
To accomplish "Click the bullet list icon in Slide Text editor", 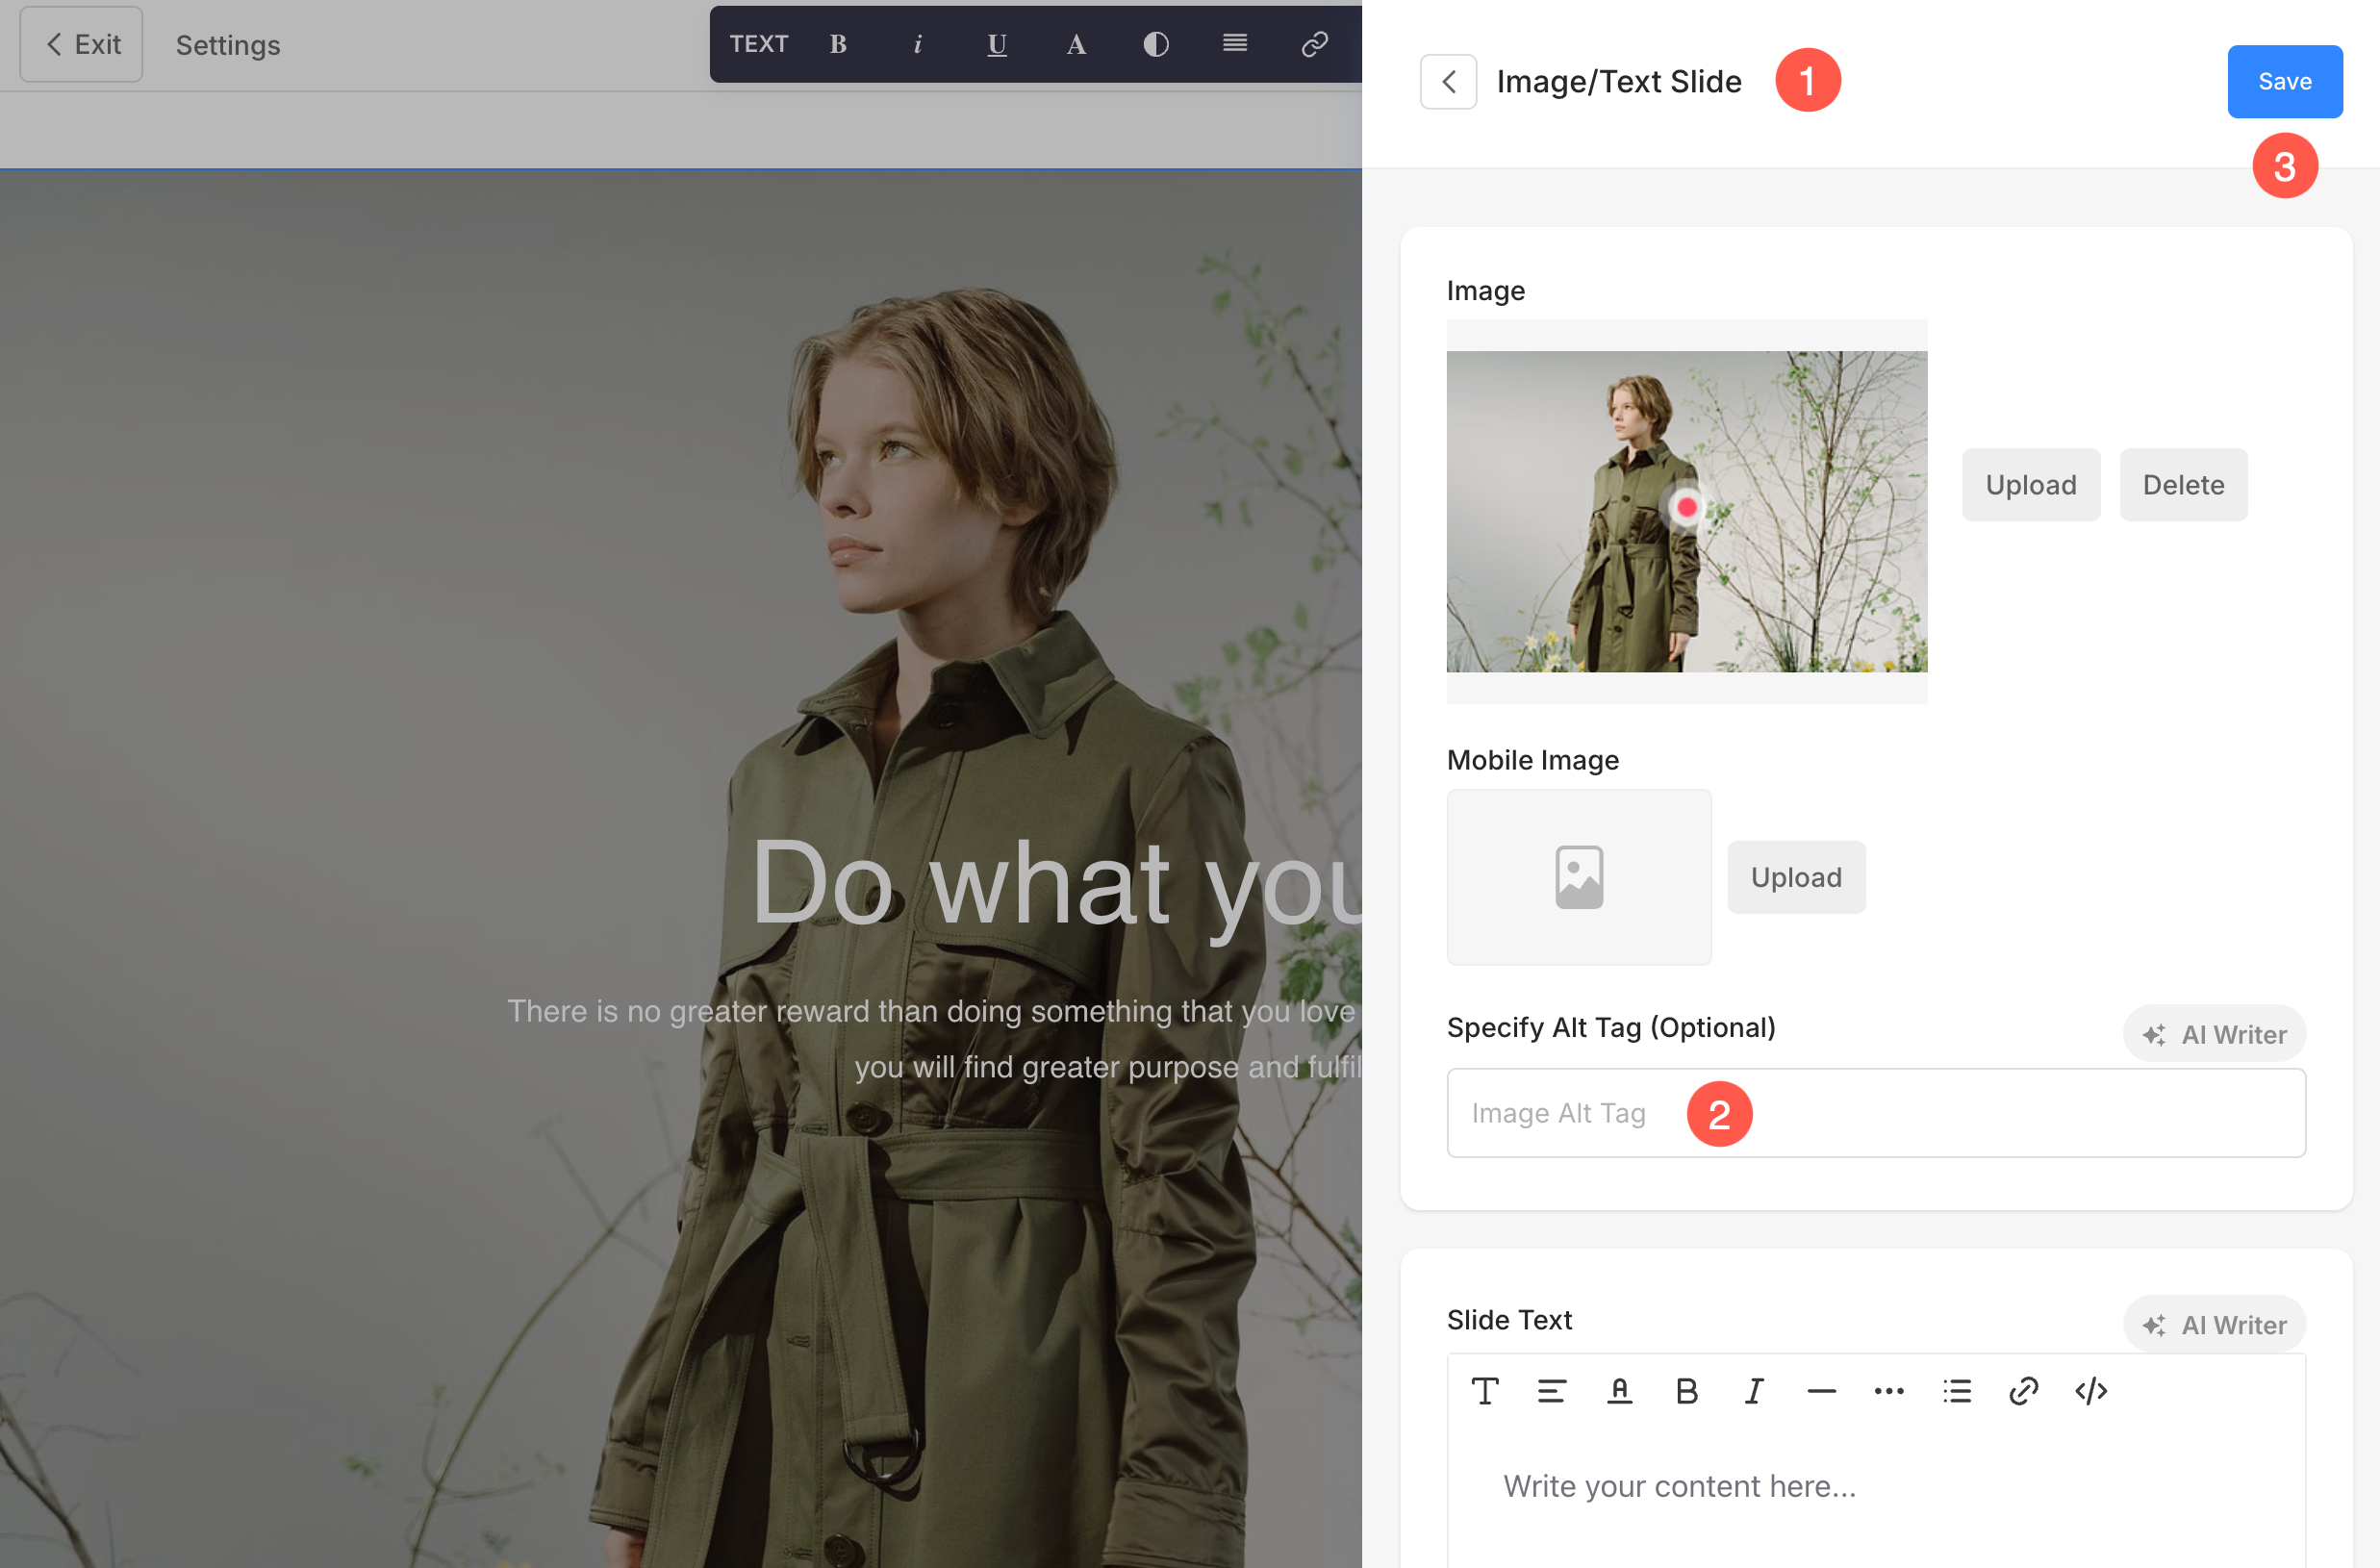I will tap(1956, 1391).
